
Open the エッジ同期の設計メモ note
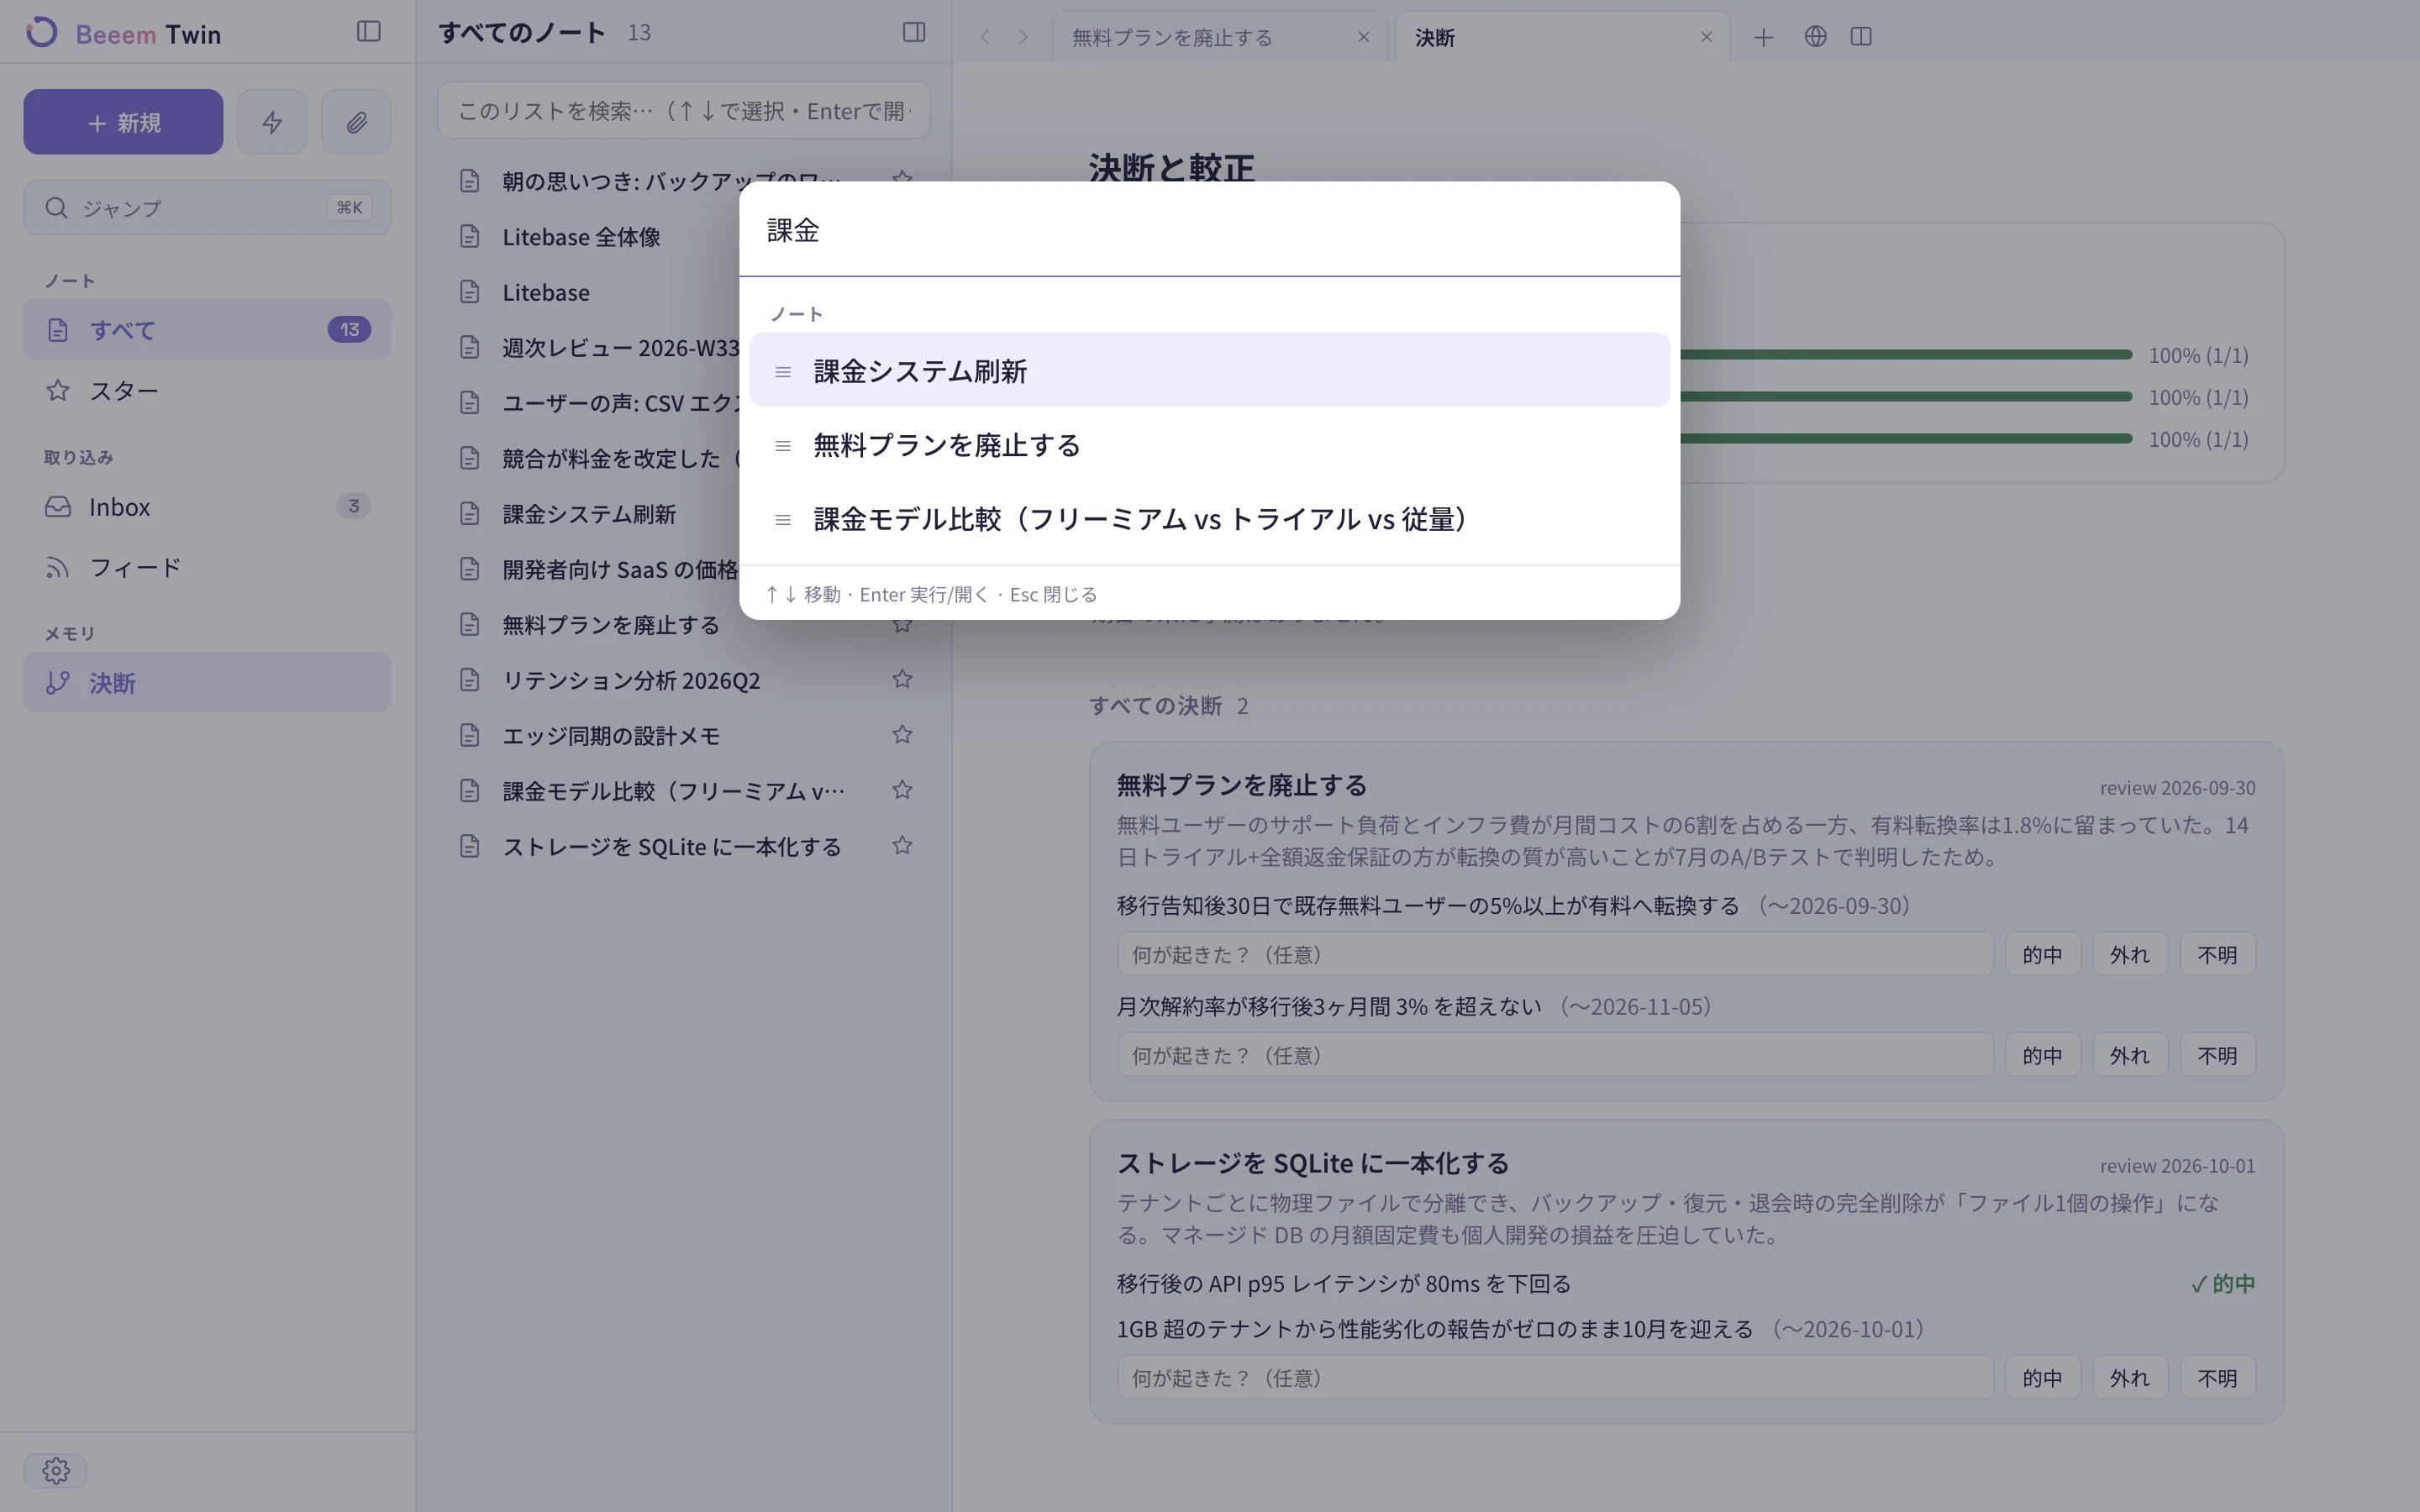[x=683, y=735]
